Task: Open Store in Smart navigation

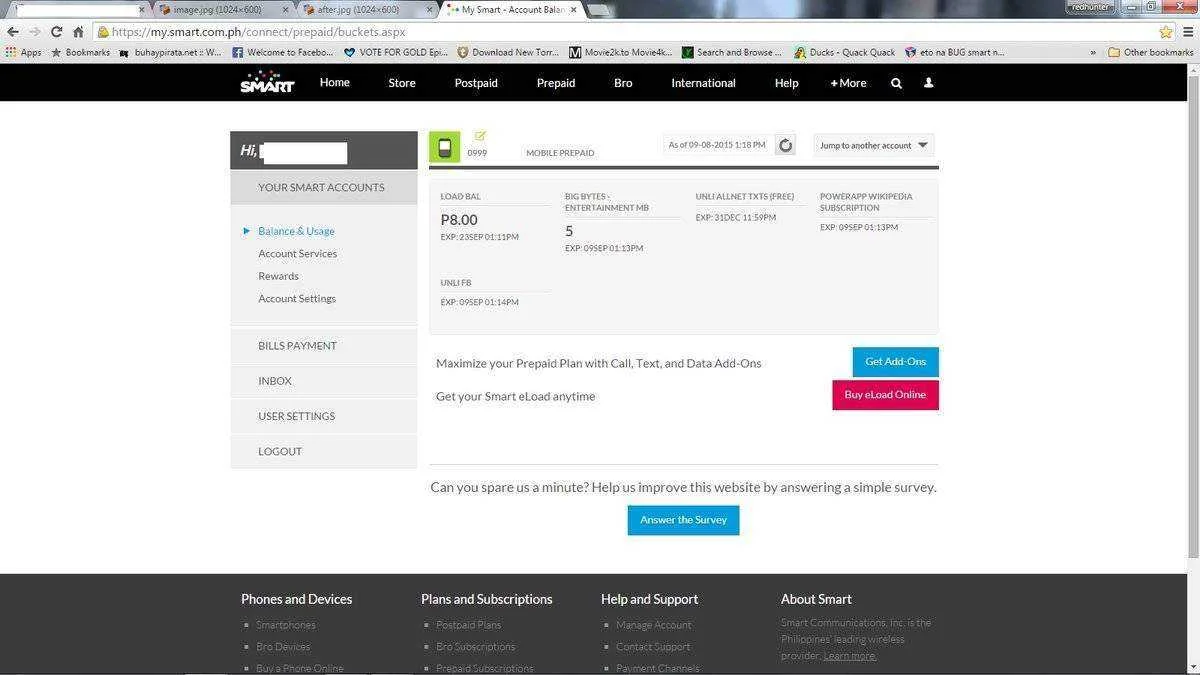Action: (402, 83)
